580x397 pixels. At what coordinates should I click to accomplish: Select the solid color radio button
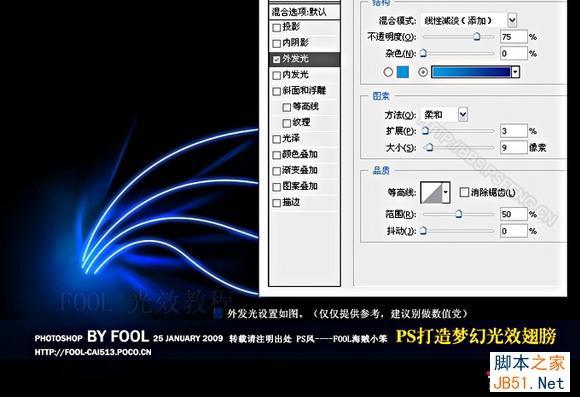coord(388,72)
